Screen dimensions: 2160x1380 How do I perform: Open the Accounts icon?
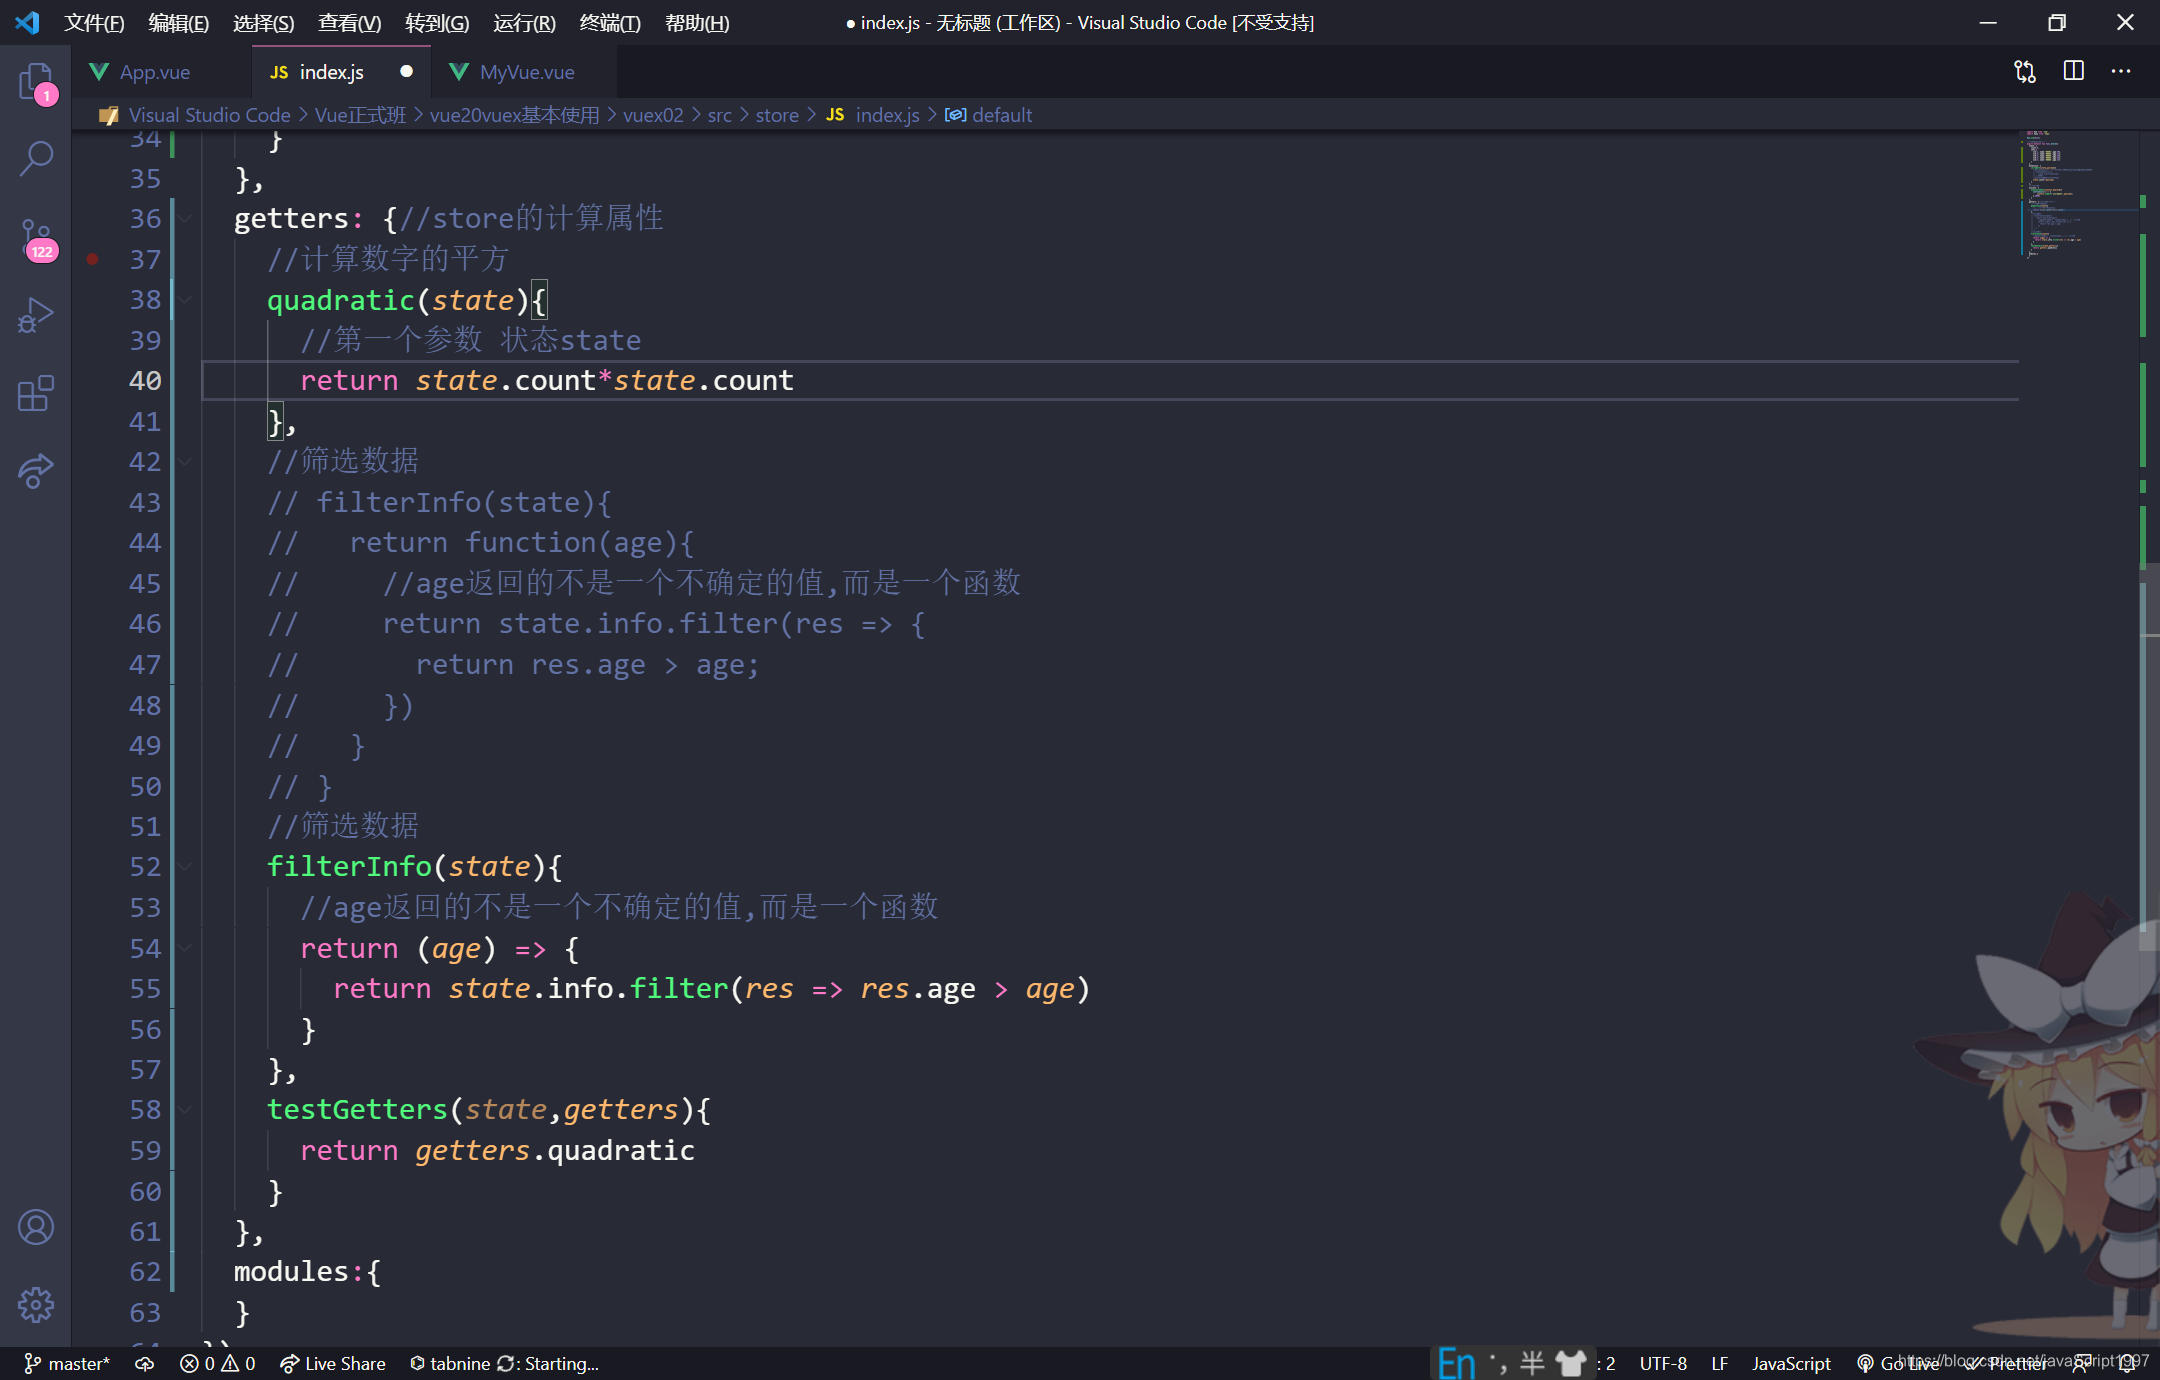(36, 1227)
